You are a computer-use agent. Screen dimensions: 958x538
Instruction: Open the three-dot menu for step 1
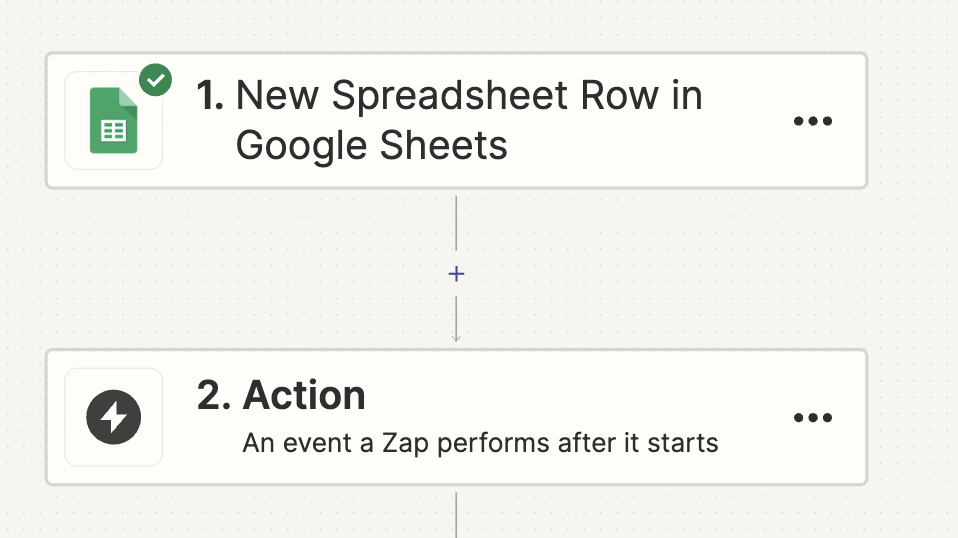pyautogui.click(x=813, y=121)
